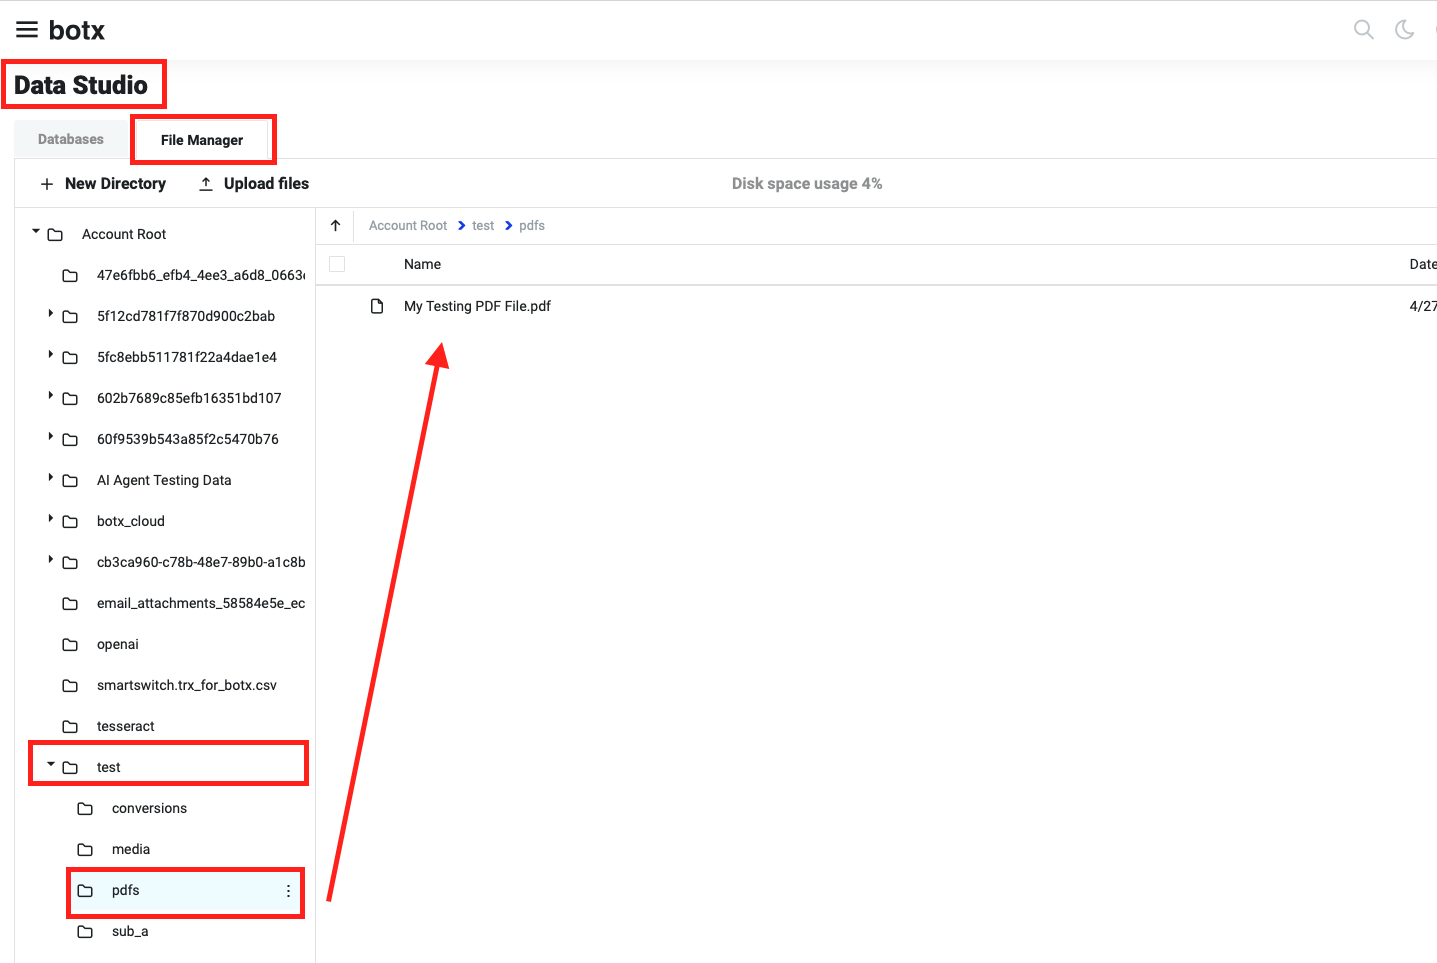1437x963 pixels.
Task: Toggle selection of the Account Root folder
Action: point(123,233)
